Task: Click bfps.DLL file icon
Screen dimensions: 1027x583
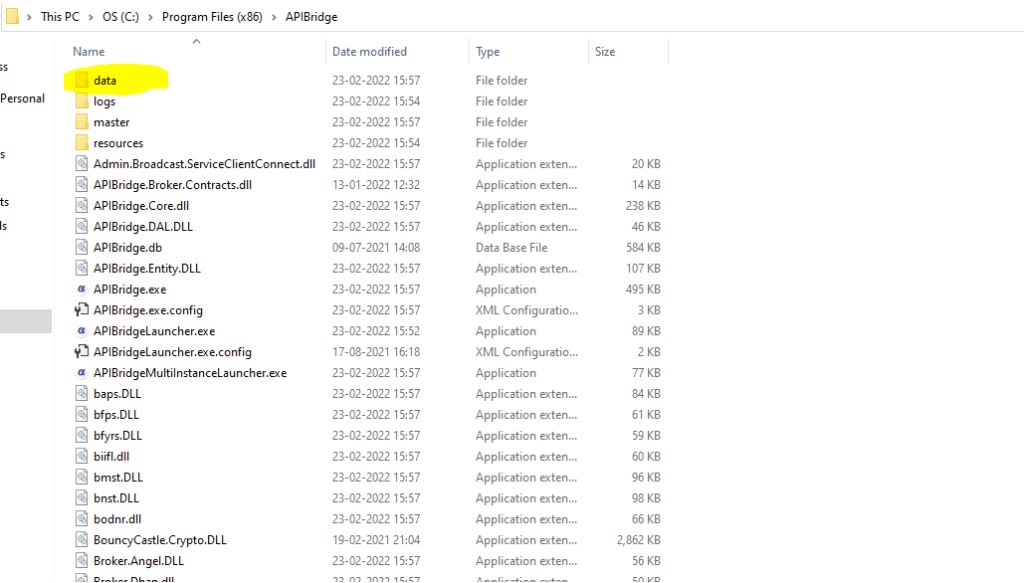Action: click(81, 415)
